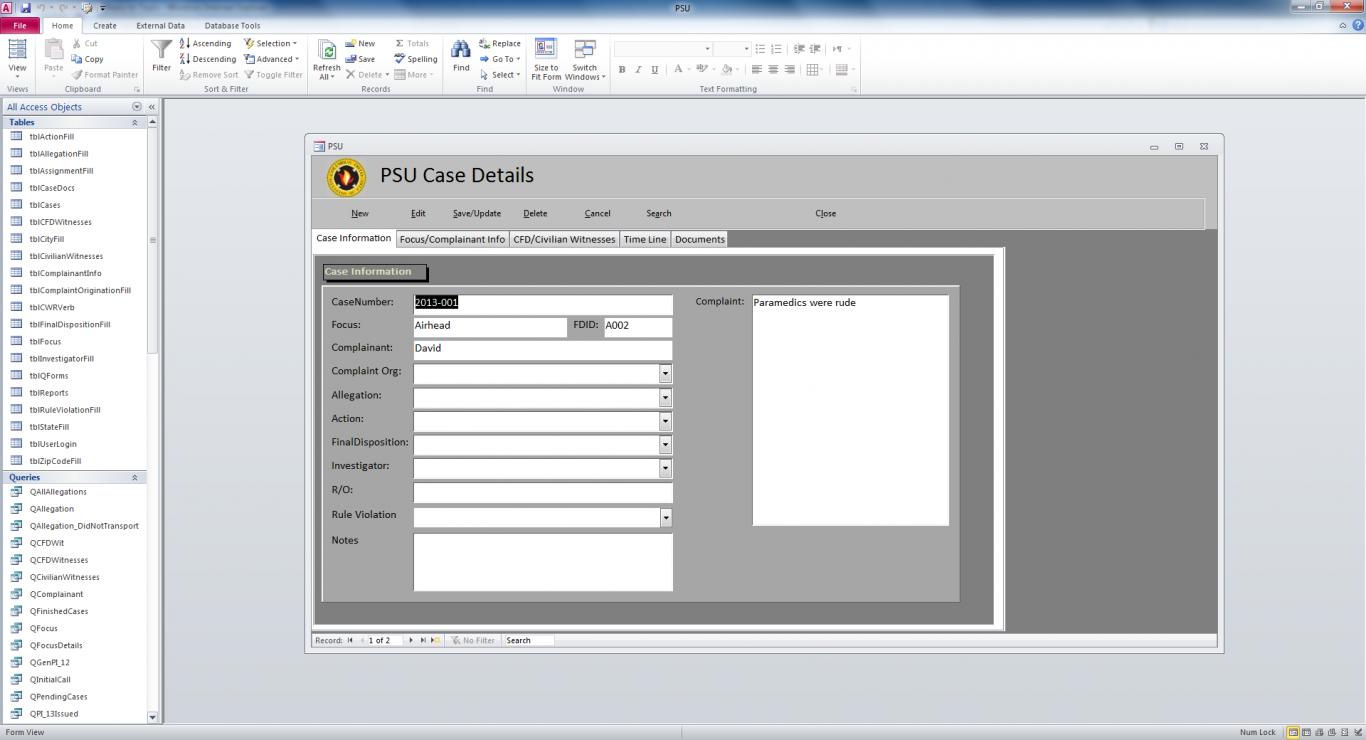This screenshot has height=740, width=1366.
Task: Switch to Form View in the status bar
Action: (1293, 732)
